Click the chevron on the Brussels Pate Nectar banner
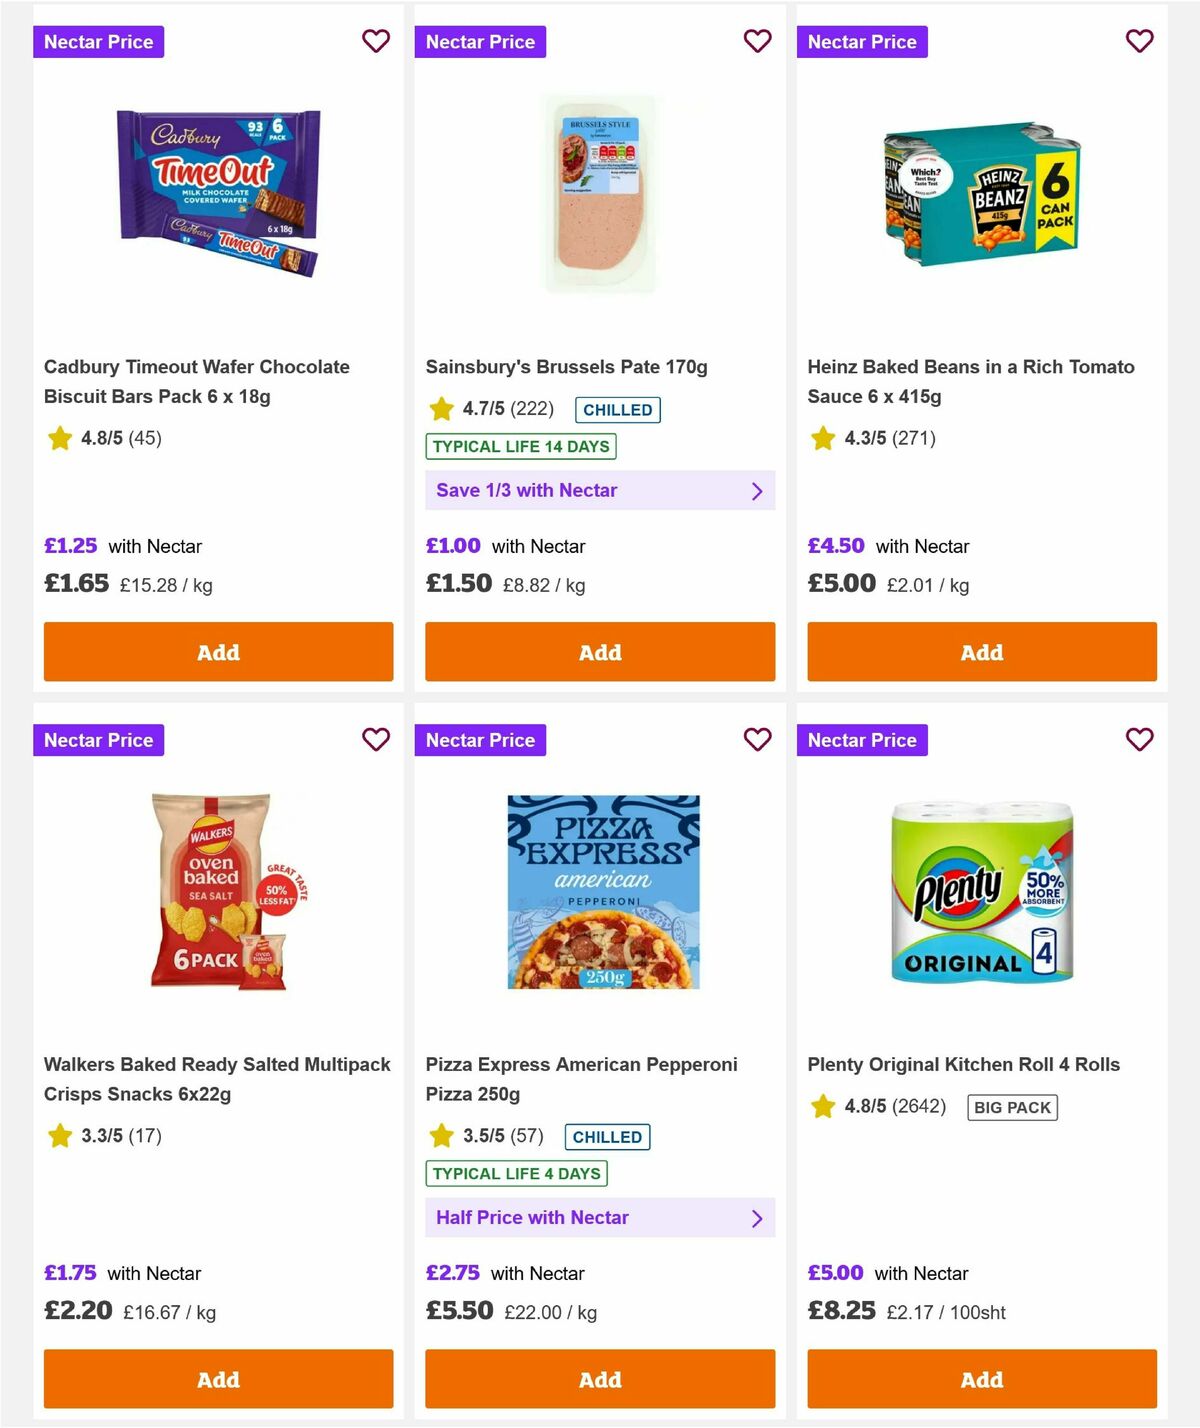 point(757,490)
